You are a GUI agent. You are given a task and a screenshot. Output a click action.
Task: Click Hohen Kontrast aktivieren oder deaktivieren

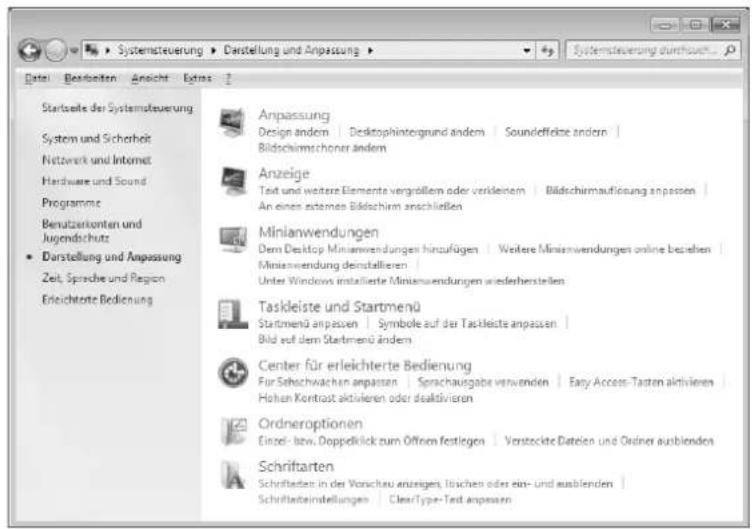(x=365, y=398)
